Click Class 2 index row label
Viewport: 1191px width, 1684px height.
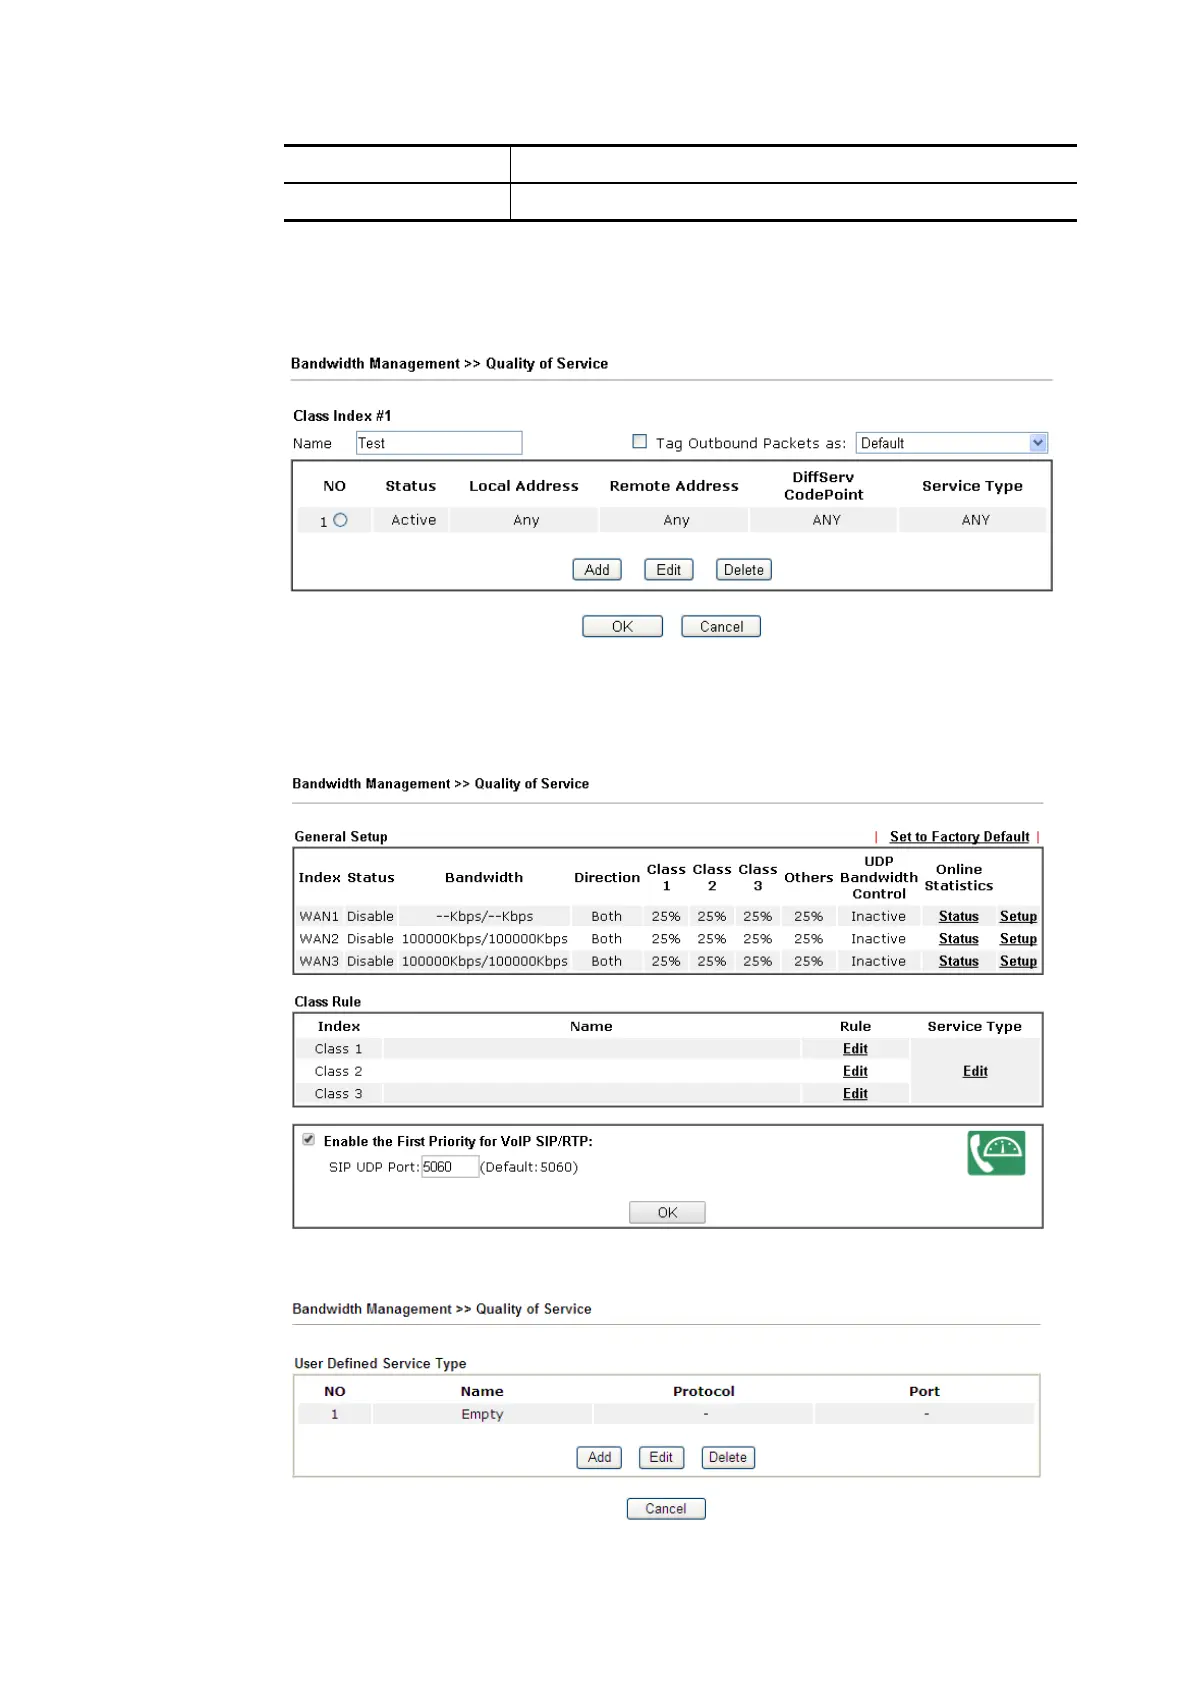(x=338, y=1071)
